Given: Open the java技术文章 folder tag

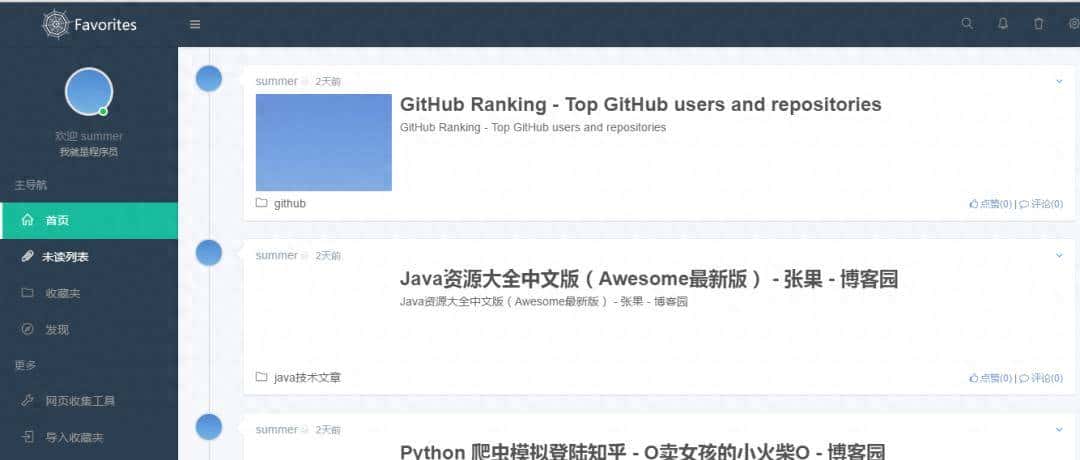Looking at the screenshot, I should (x=307, y=377).
